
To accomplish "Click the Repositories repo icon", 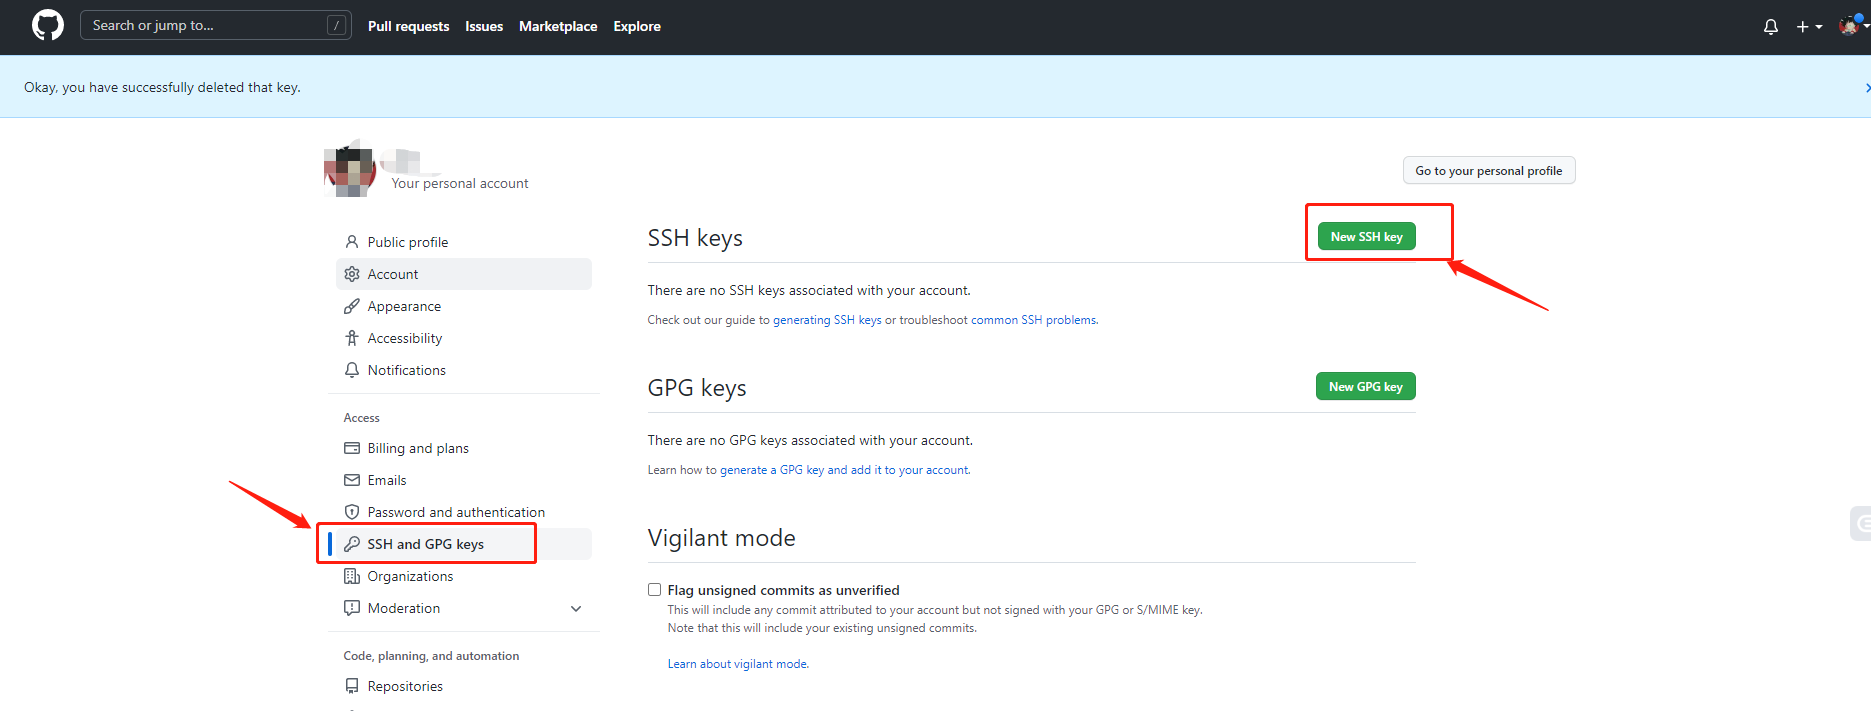I will click(352, 686).
